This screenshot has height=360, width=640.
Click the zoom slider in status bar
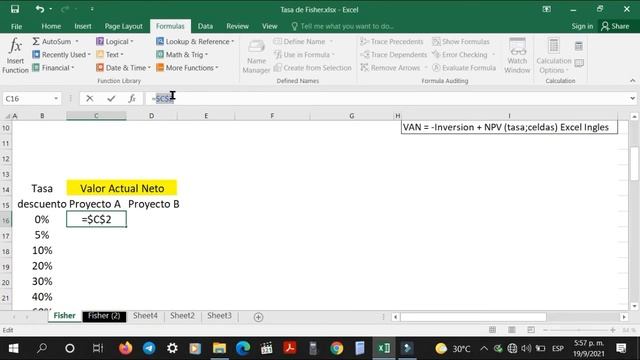point(579,330)
